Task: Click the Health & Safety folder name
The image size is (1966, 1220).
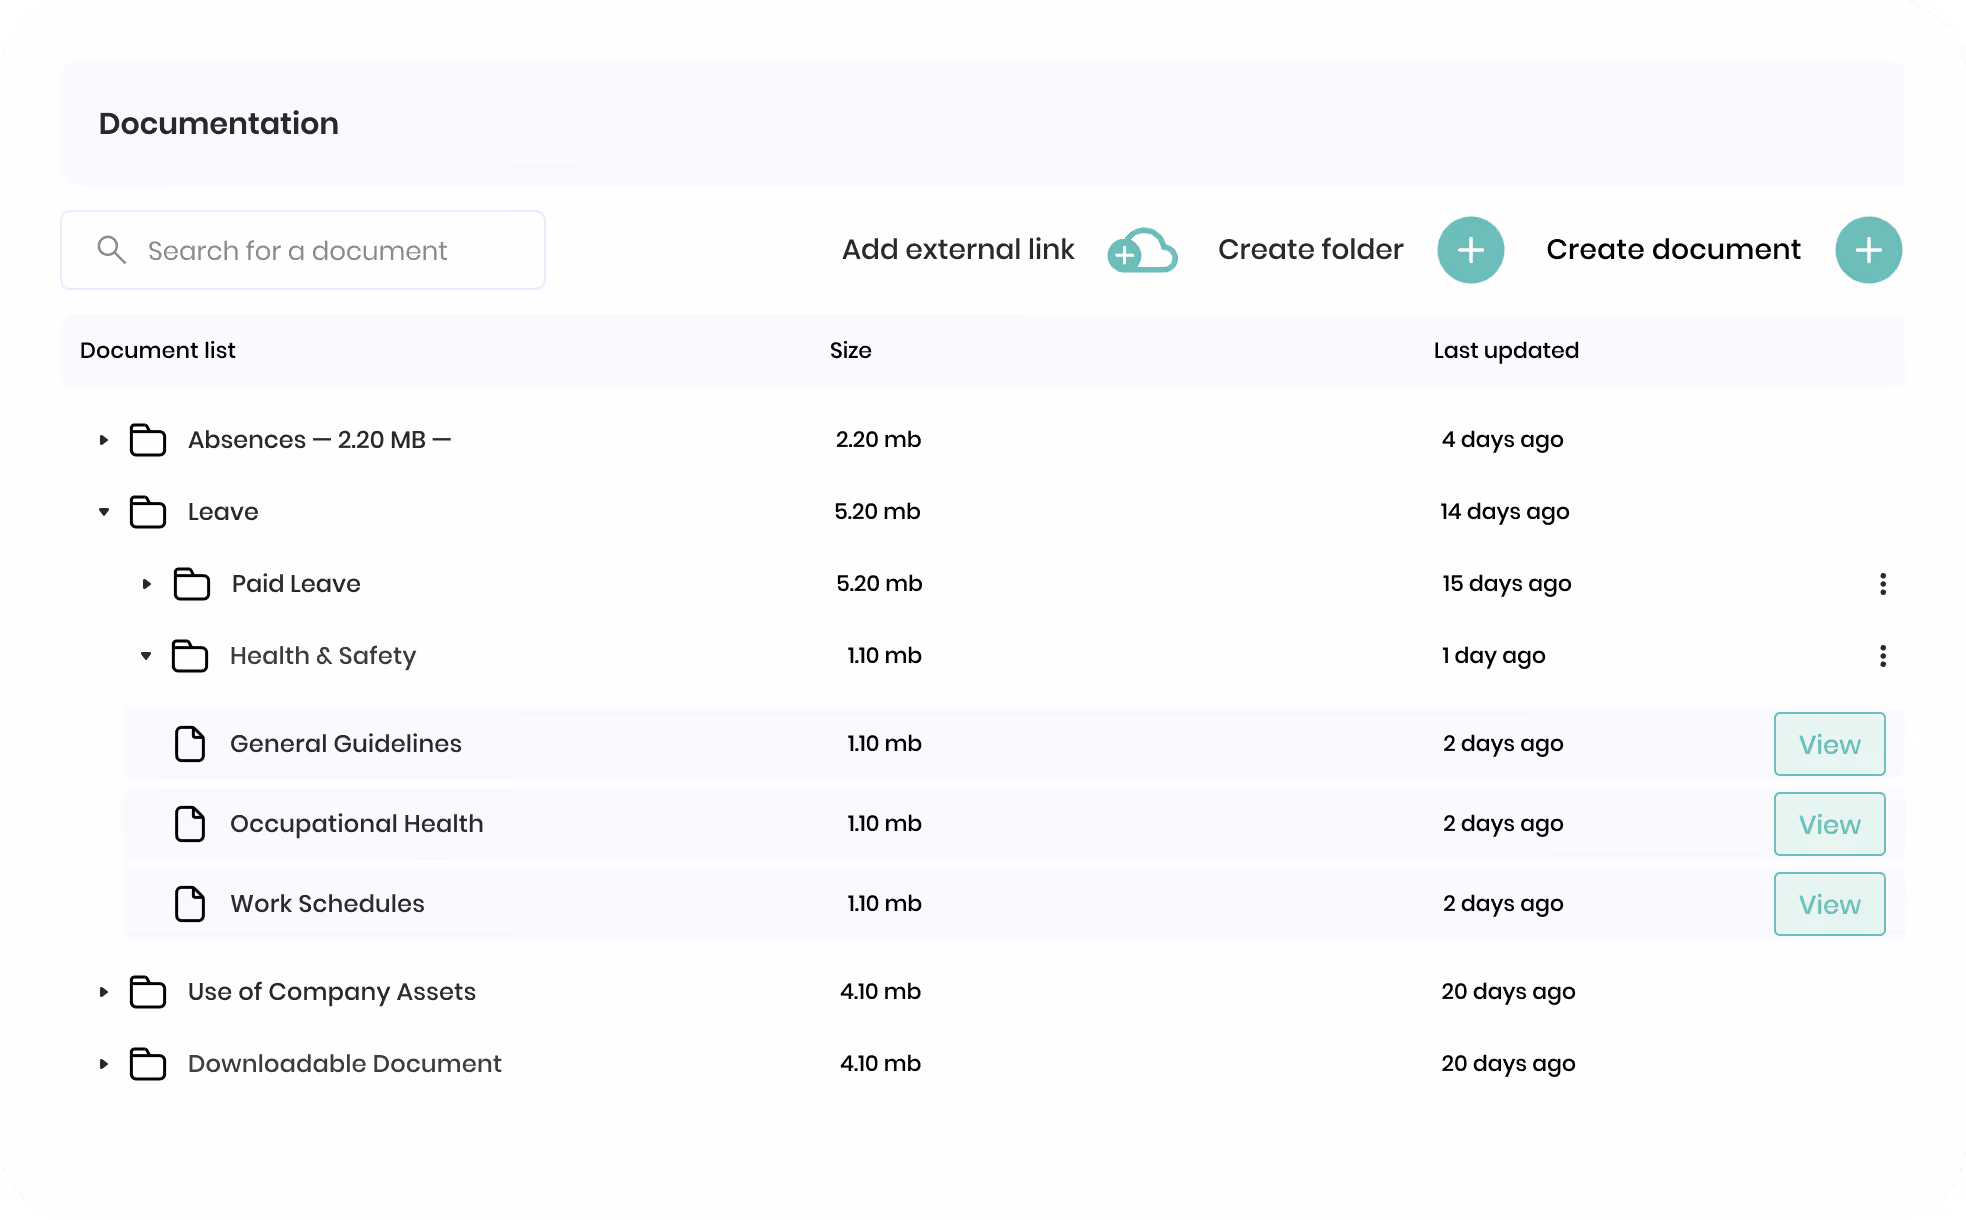Action: (x=323, y=656)
